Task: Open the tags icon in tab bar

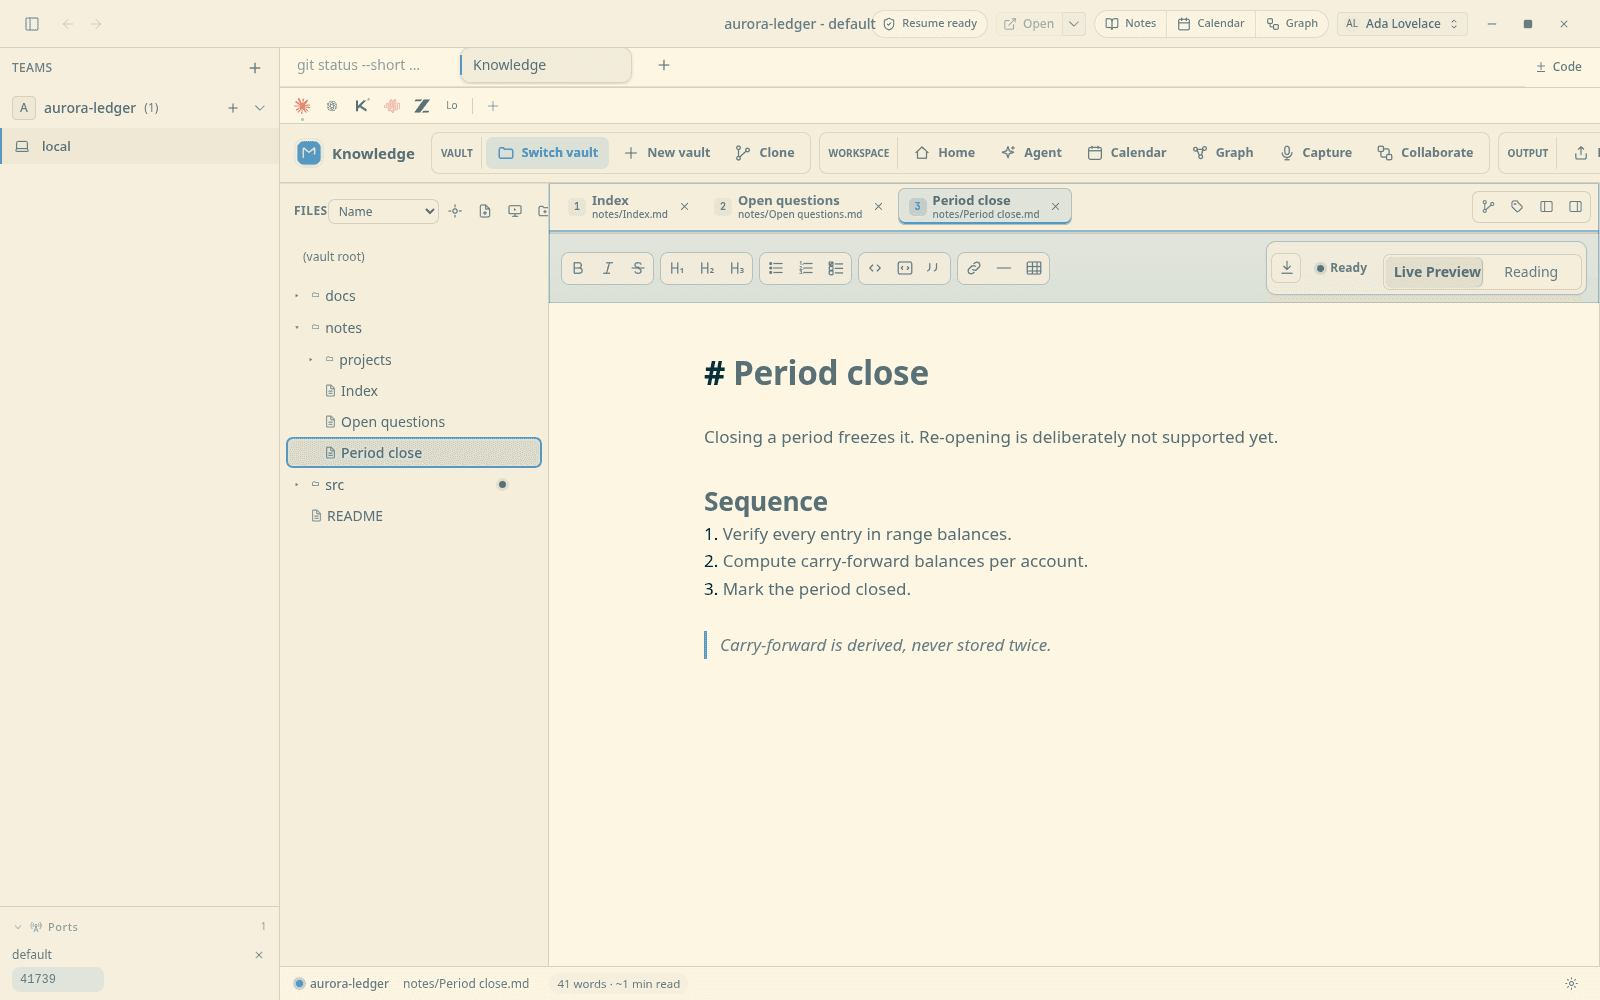Action: pos(1517,207)
